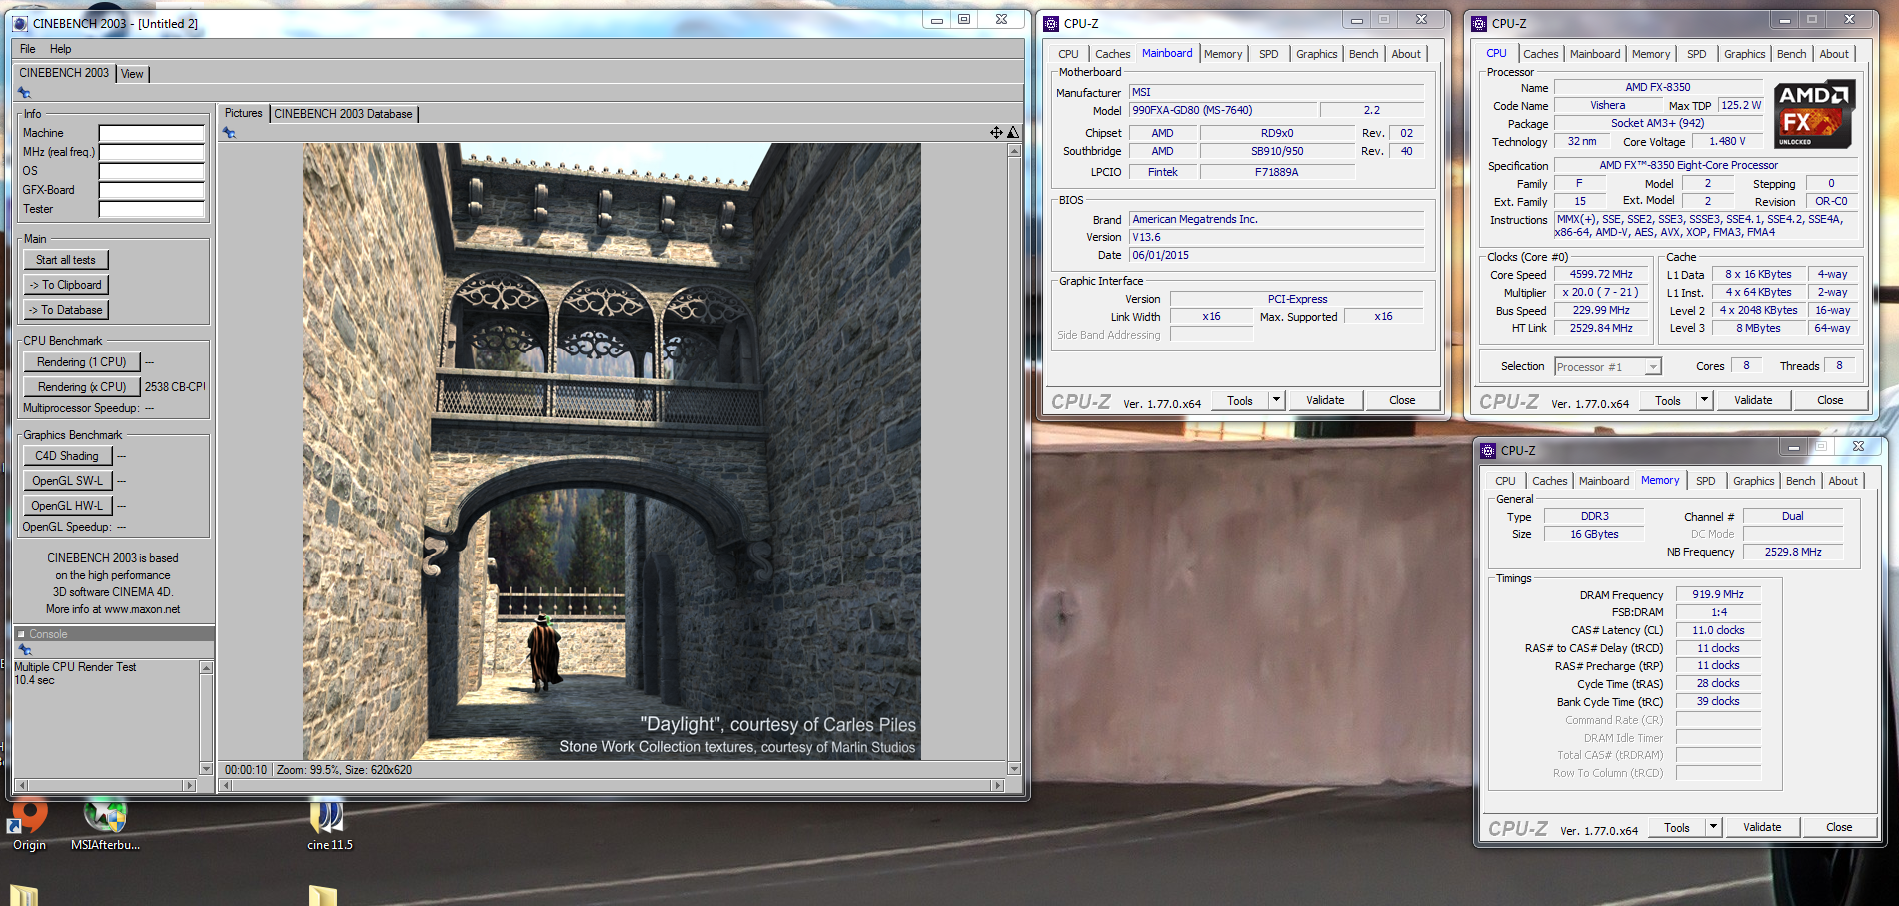
Task: Open SPD tab in Memory CPU-Z window
Action: point(1705,481)
